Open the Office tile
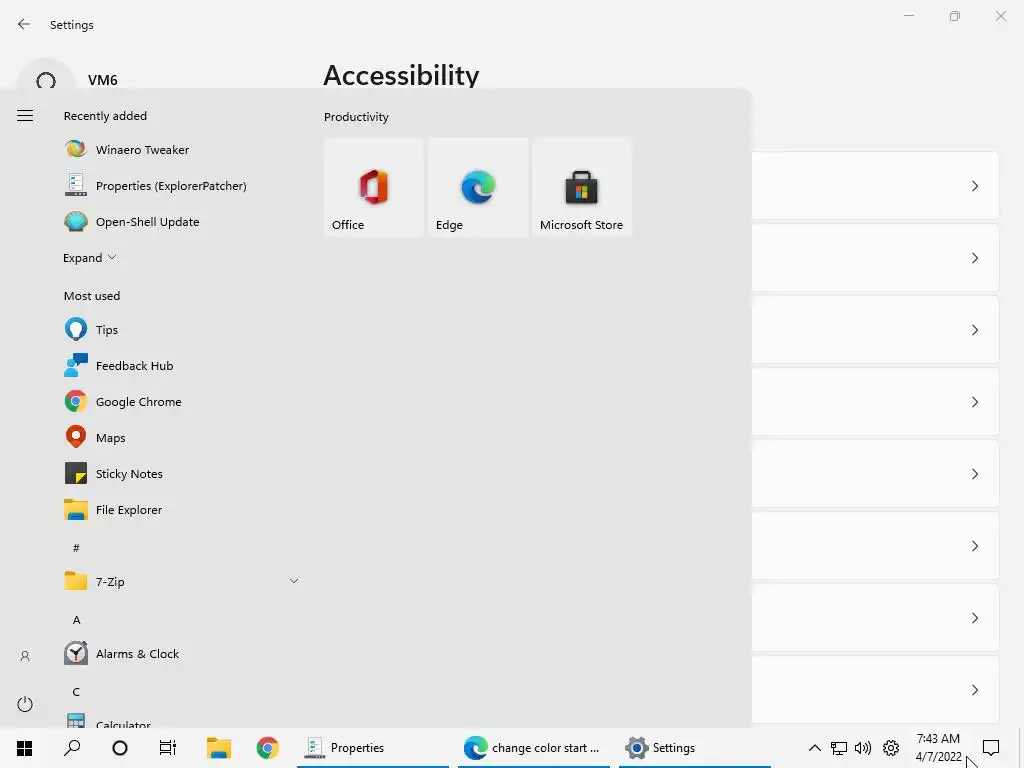This screenshot has width=1024, height=768. (x=374, y=187)
